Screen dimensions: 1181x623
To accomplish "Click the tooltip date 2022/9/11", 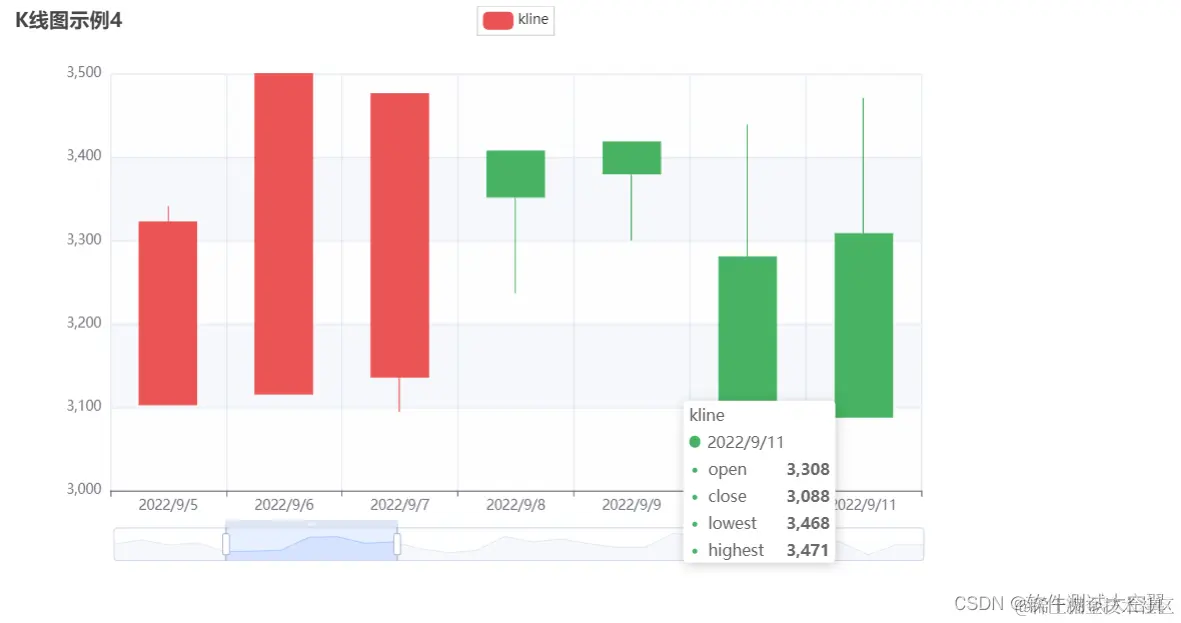I will (x=746, y=442).
